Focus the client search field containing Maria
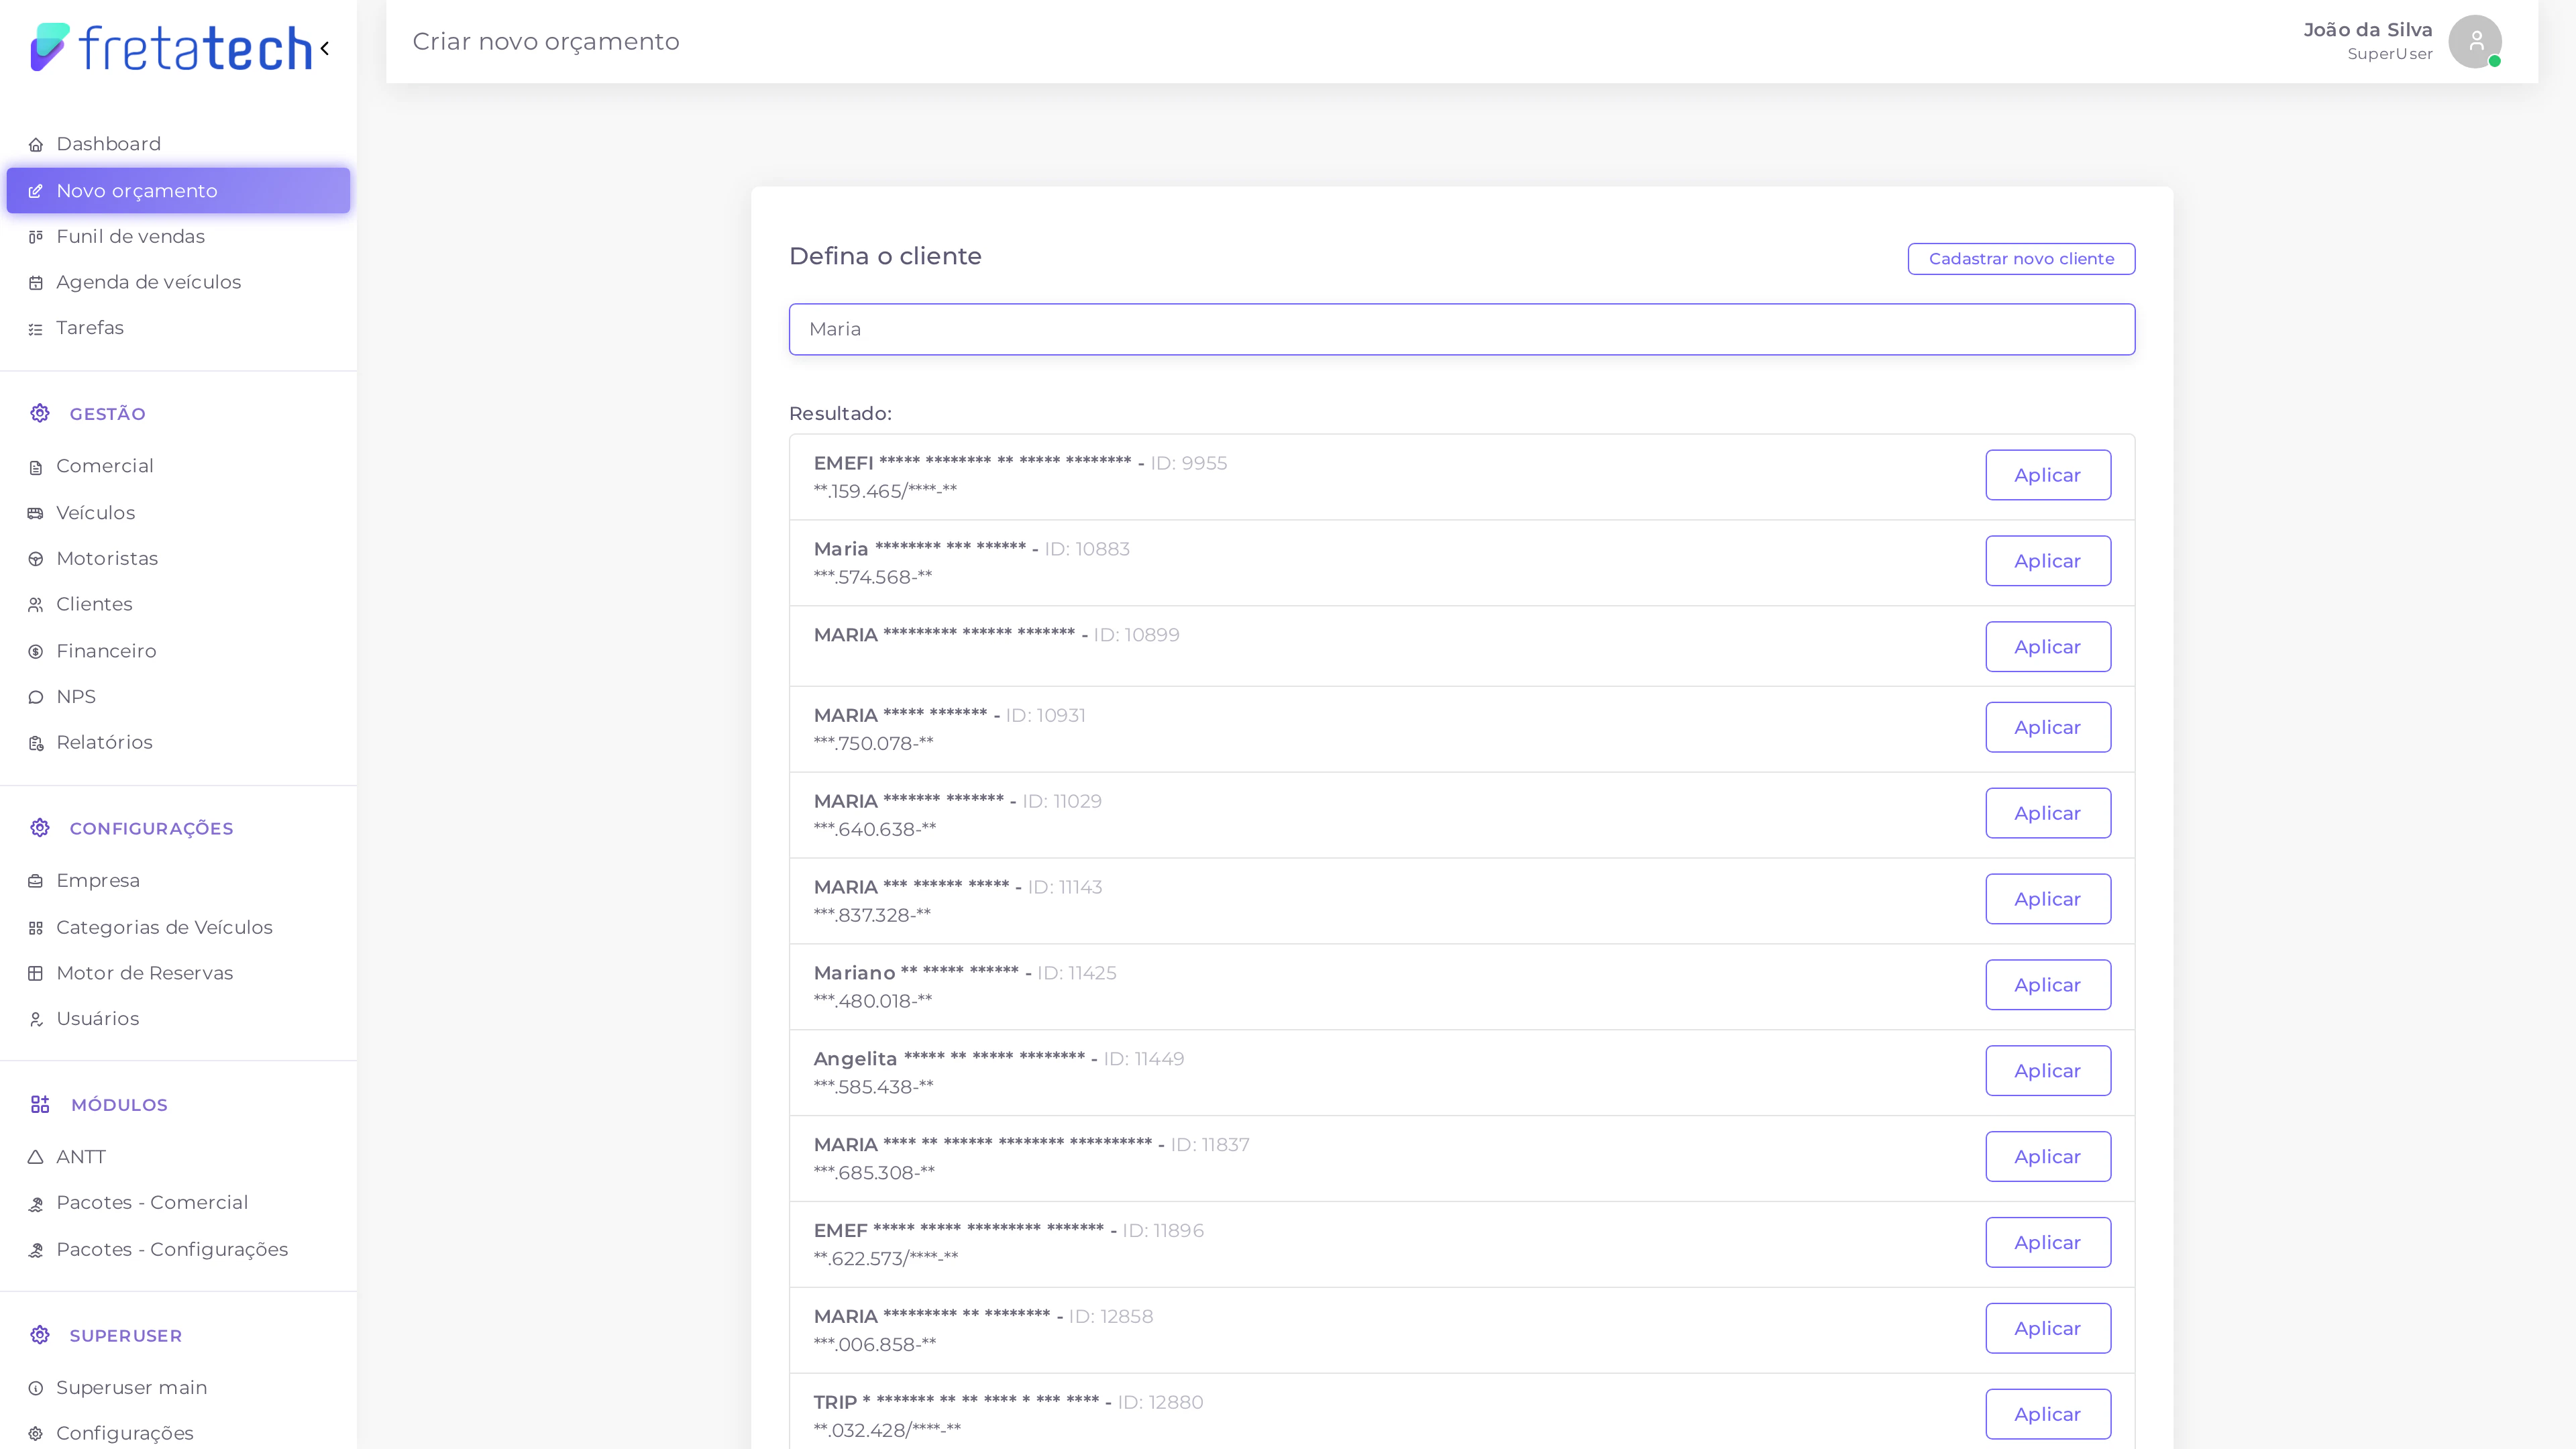The width and height of the screenshot is (2576, 1449). [x=1461, y=329]
